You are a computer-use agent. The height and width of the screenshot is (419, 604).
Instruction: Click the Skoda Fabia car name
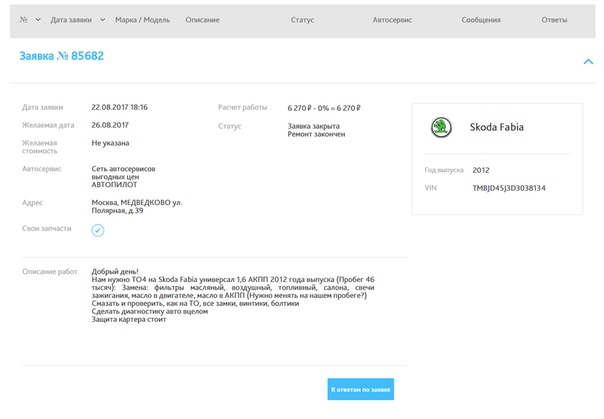[497, 127]
